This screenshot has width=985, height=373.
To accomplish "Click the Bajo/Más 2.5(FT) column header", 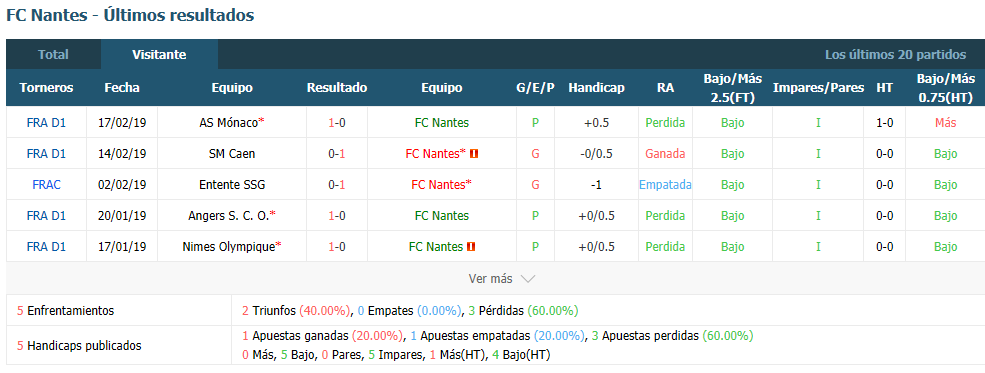I will click(732, 88).
